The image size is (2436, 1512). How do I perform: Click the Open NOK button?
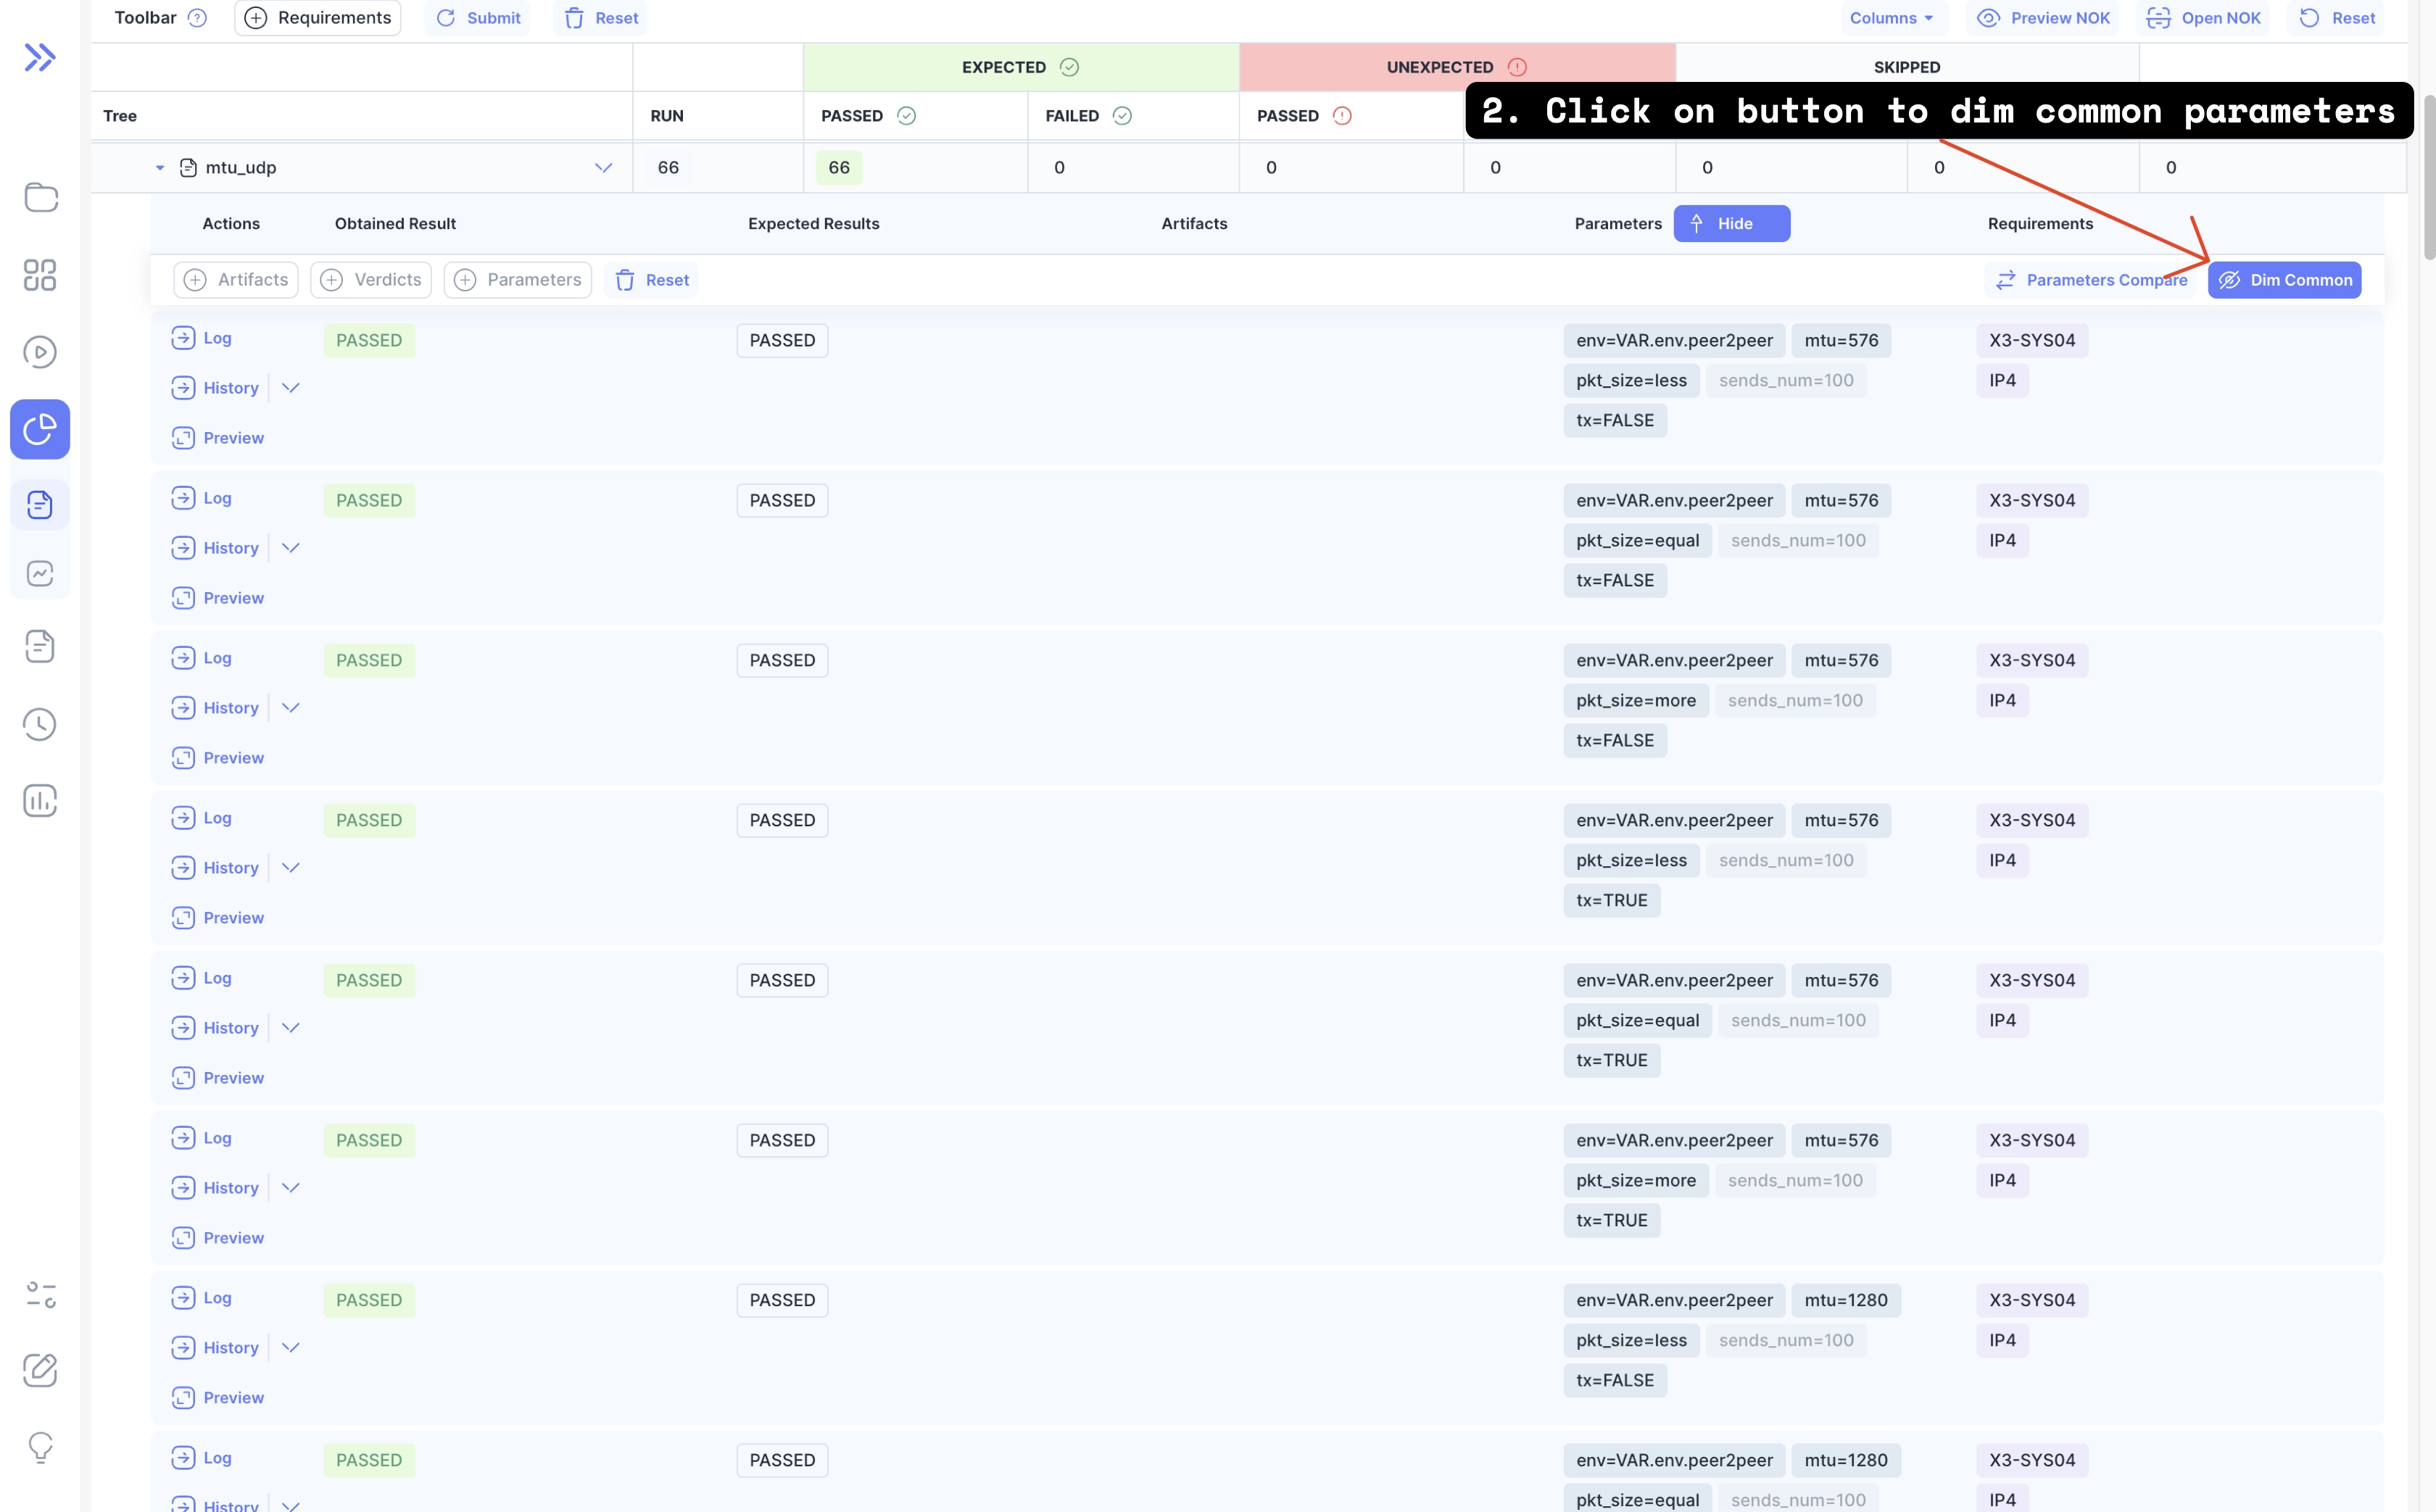pyautogui.click(x=2202, y=17)
